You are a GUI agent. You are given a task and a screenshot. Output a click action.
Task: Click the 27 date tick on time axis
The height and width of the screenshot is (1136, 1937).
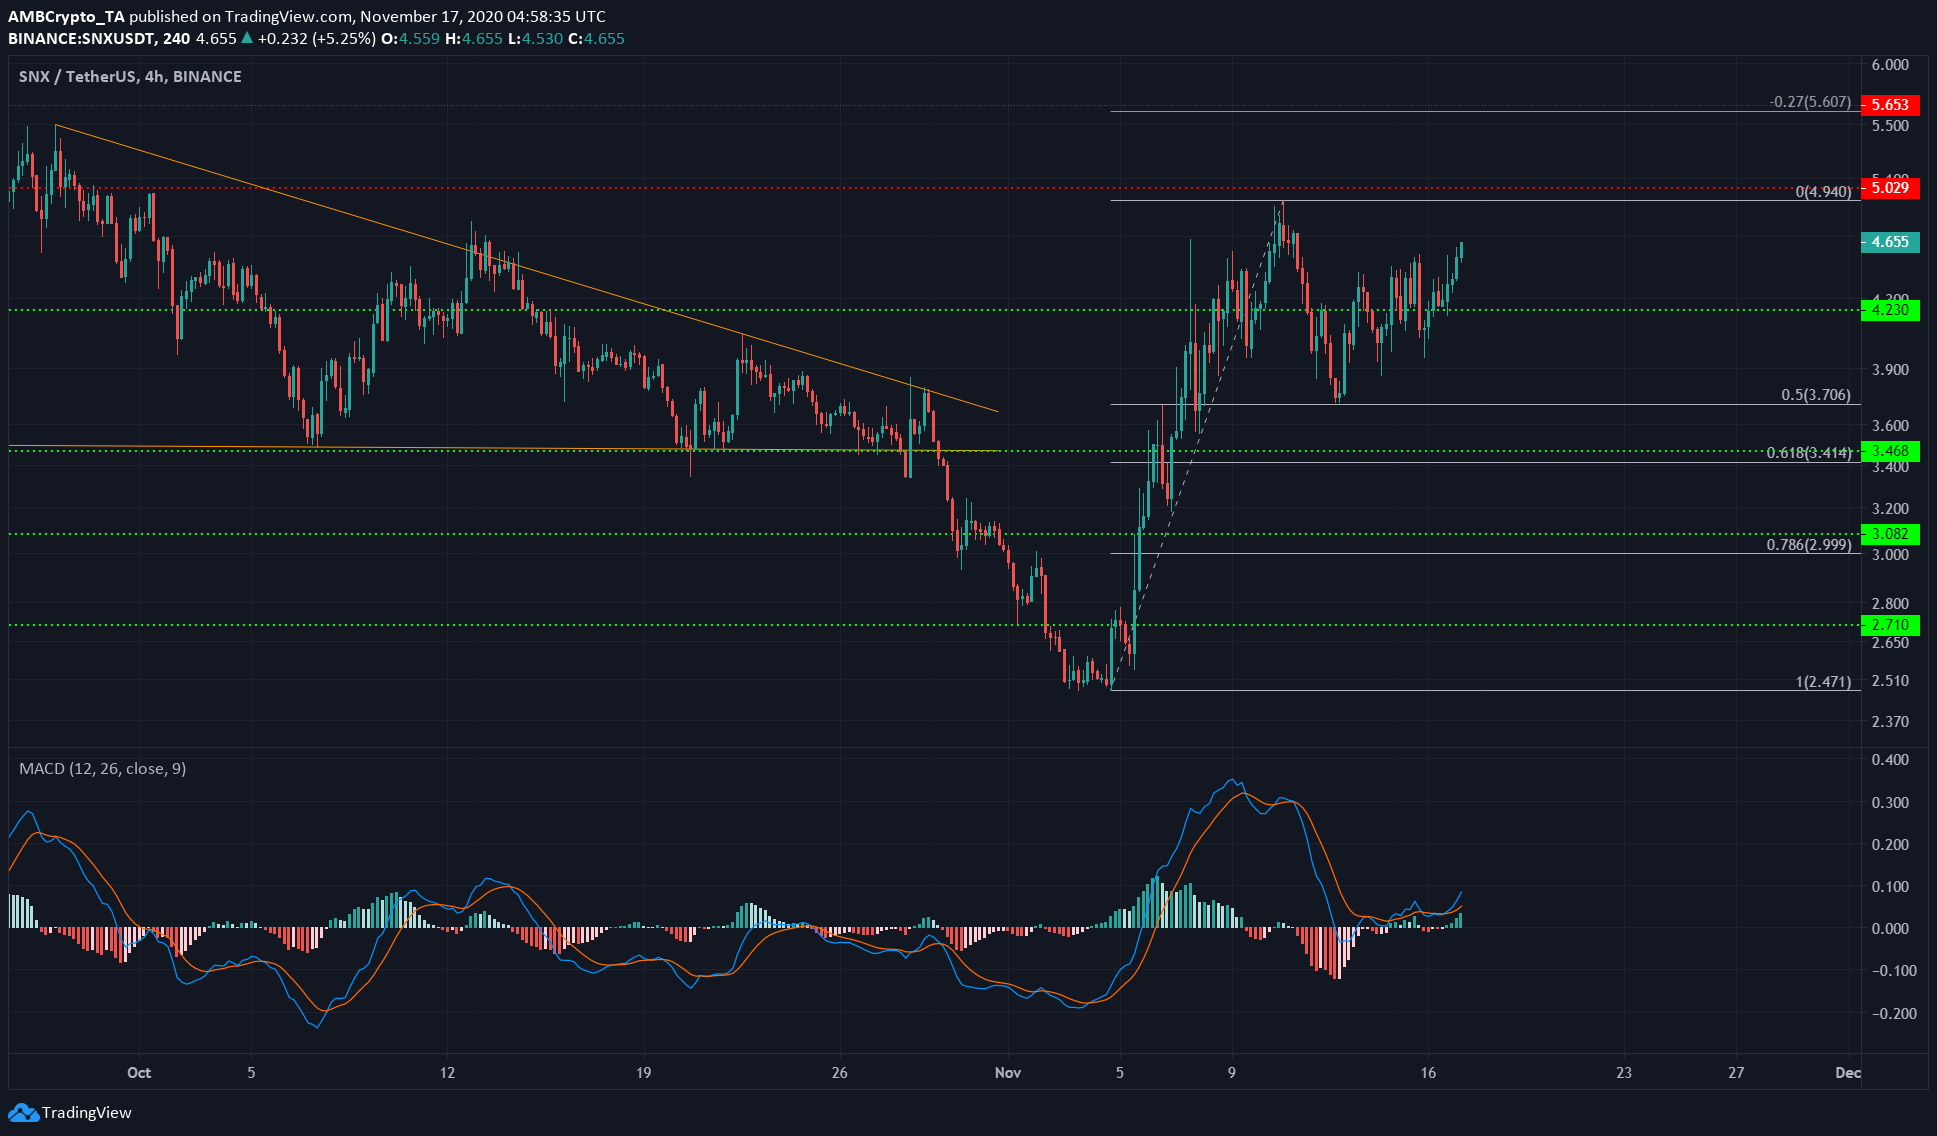click(x=1736, y=1073)
